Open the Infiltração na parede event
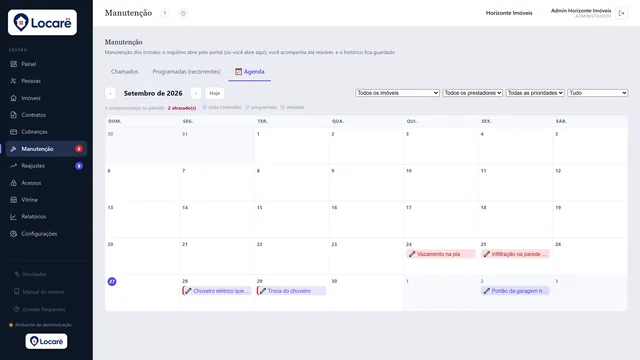The height and width of the screenshot is (360, 640). click(516, 254)
